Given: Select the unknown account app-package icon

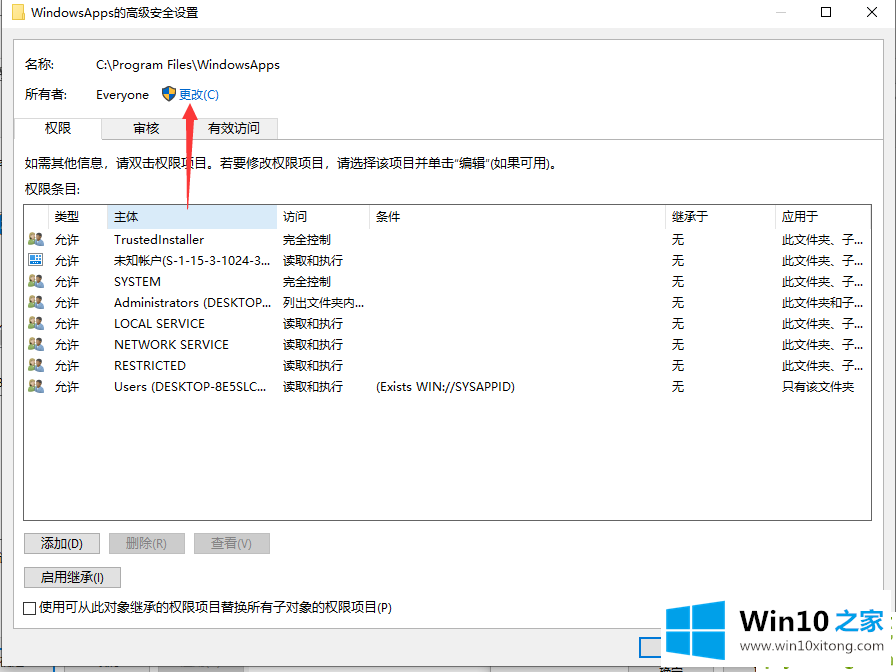Looking at the screenshot, I should pyautogui.click(x=35, y=260).
